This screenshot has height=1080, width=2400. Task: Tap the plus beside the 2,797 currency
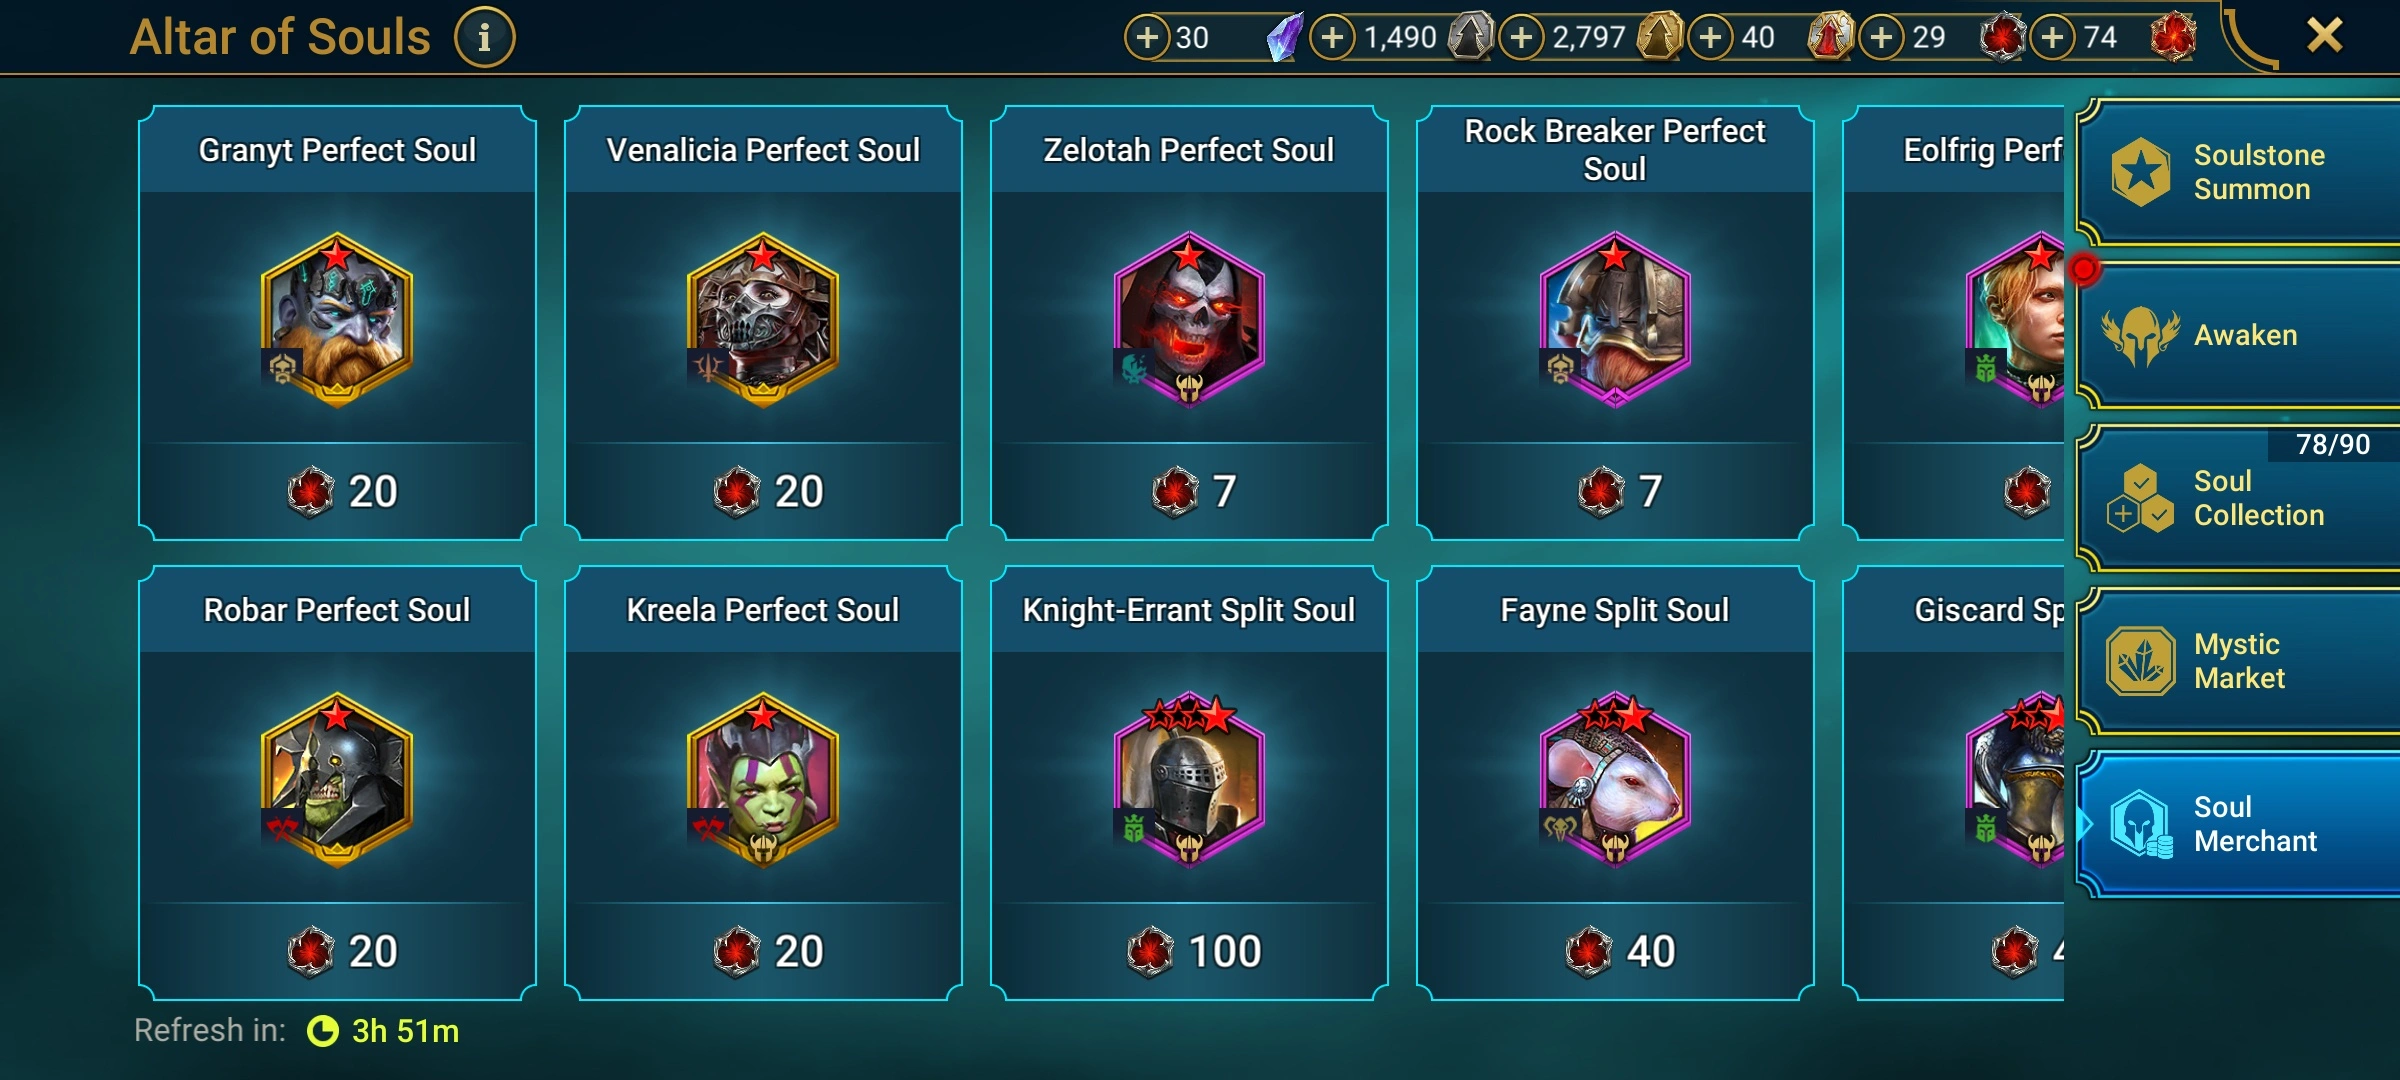[1521, 38]
